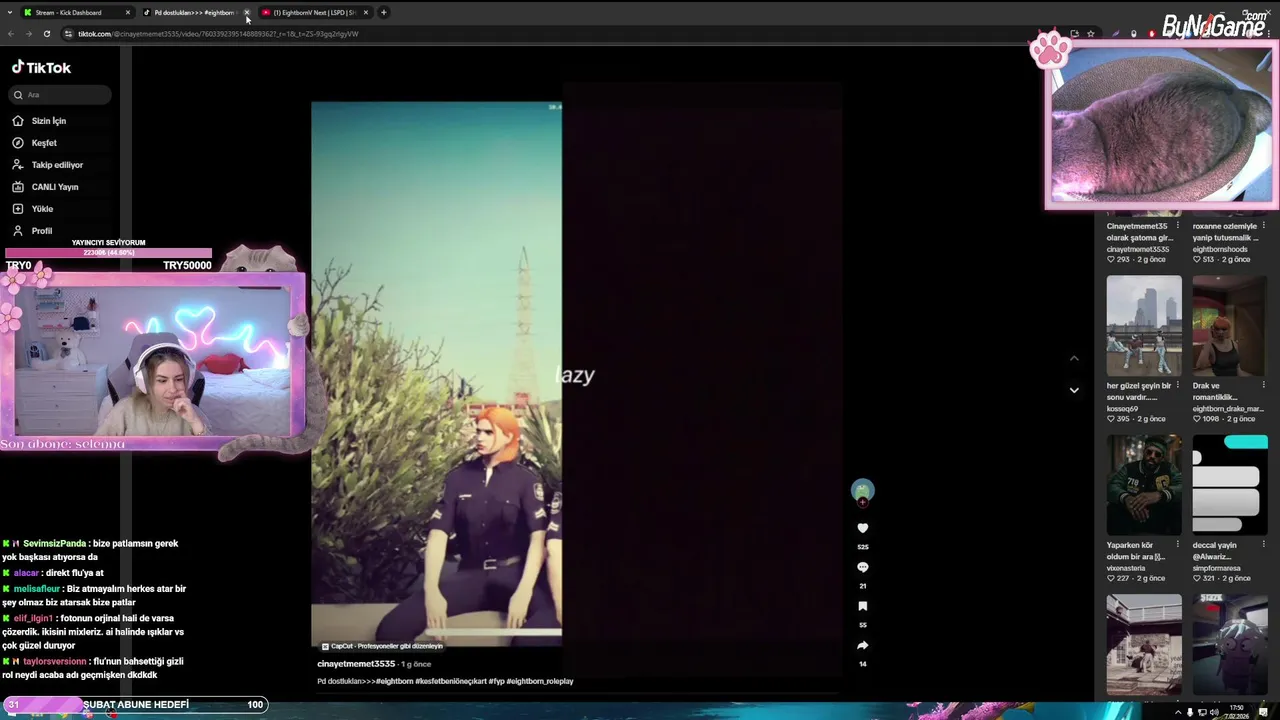Open the 'Drak ve romantiklik' video thumbnail
The width and height of the screenshot is (1280, 720).
pyautogui.click(x=1230, y=326)
